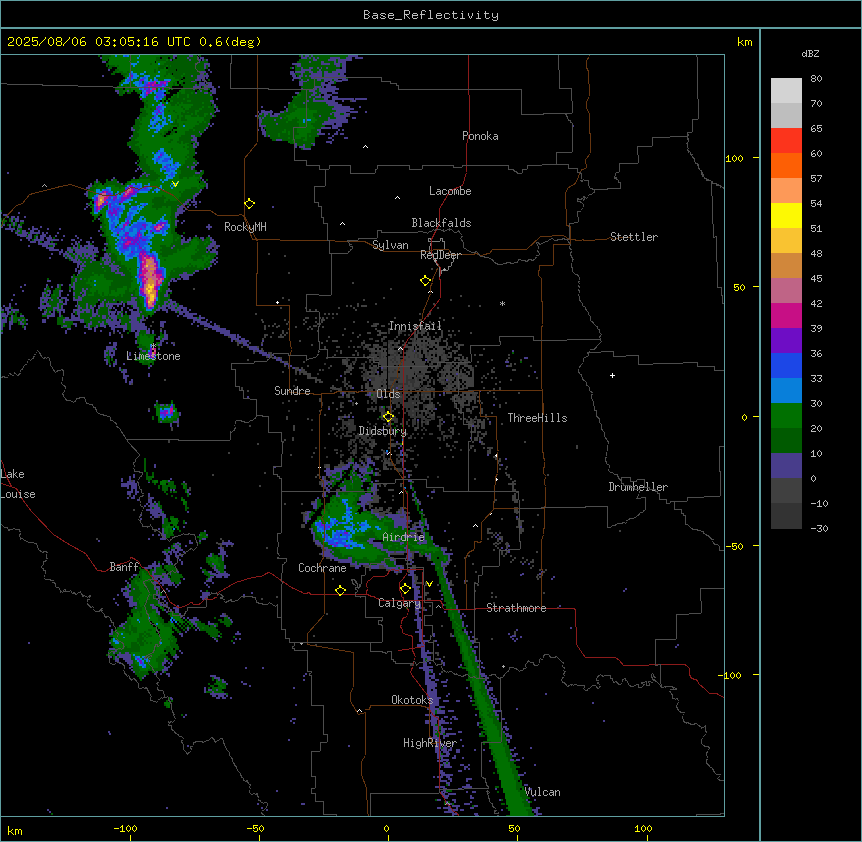862x842 pixels.
Task: Select the green 20-30 dBZ legend swatch
Action: pos(786,416)
